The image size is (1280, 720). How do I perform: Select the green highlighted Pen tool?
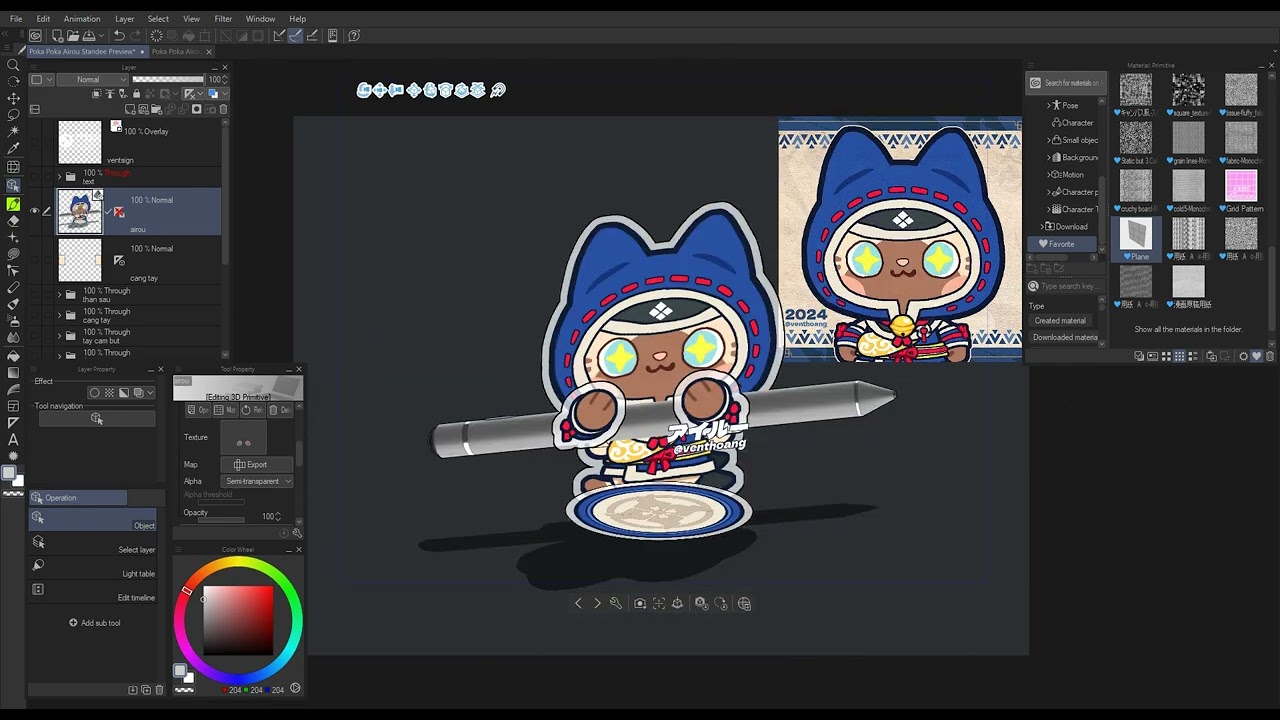pyautogui.click(x=13, y=203)
